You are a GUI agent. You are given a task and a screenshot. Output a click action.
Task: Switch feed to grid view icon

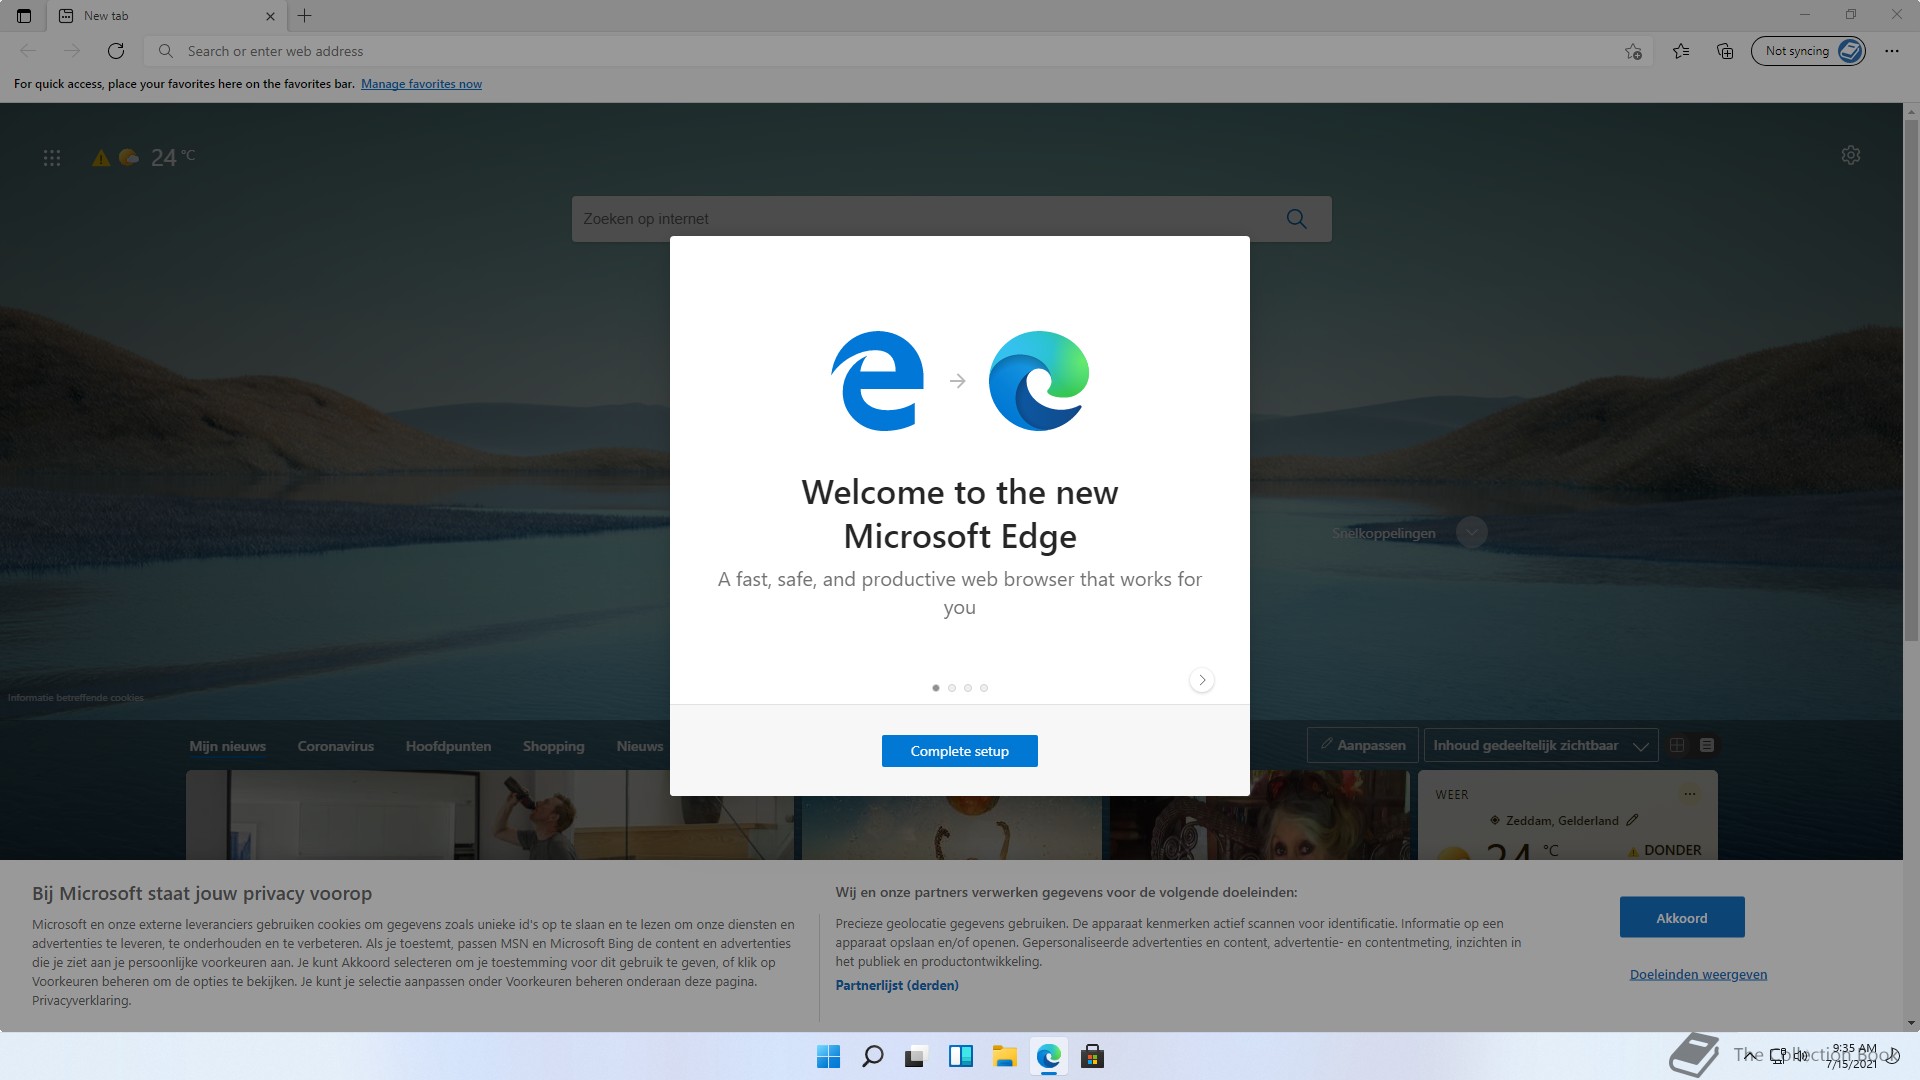[1677, 745]
